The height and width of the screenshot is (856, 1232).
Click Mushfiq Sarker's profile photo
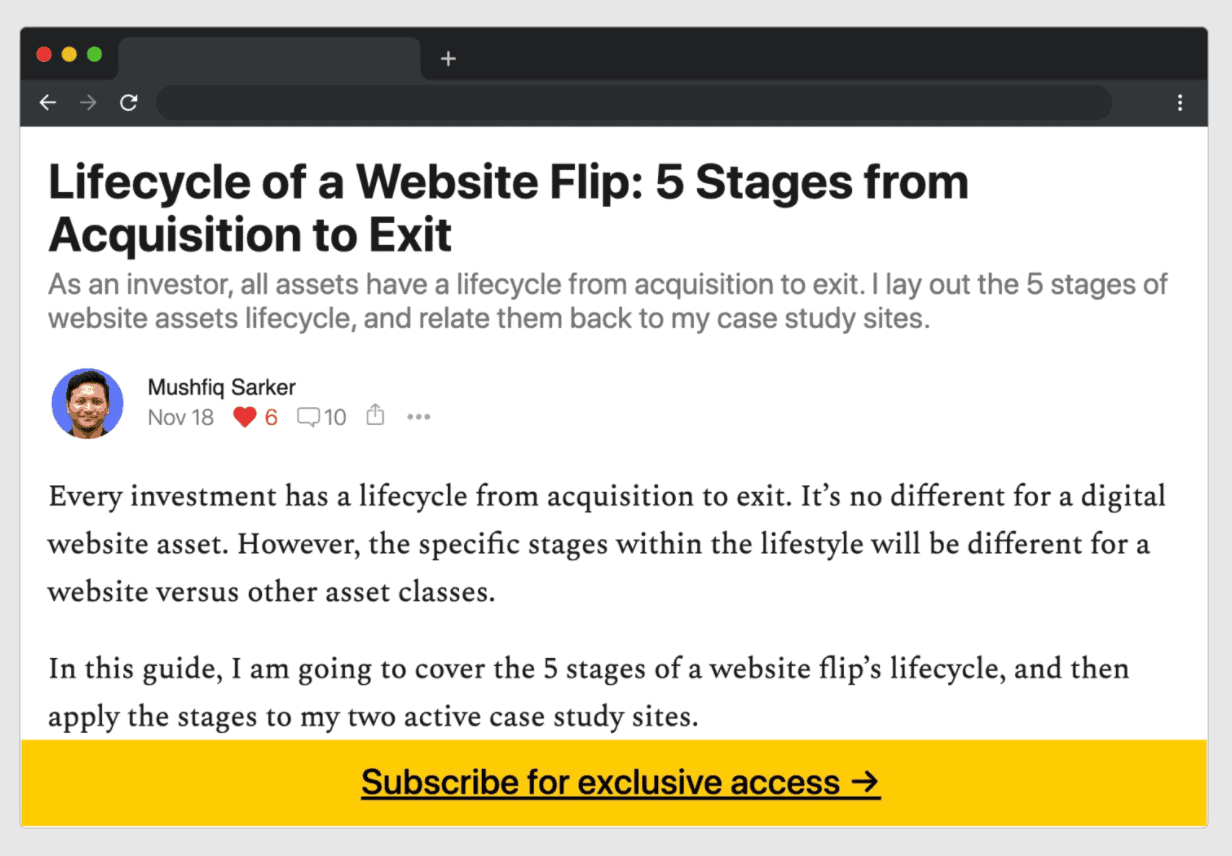(87, 403)
